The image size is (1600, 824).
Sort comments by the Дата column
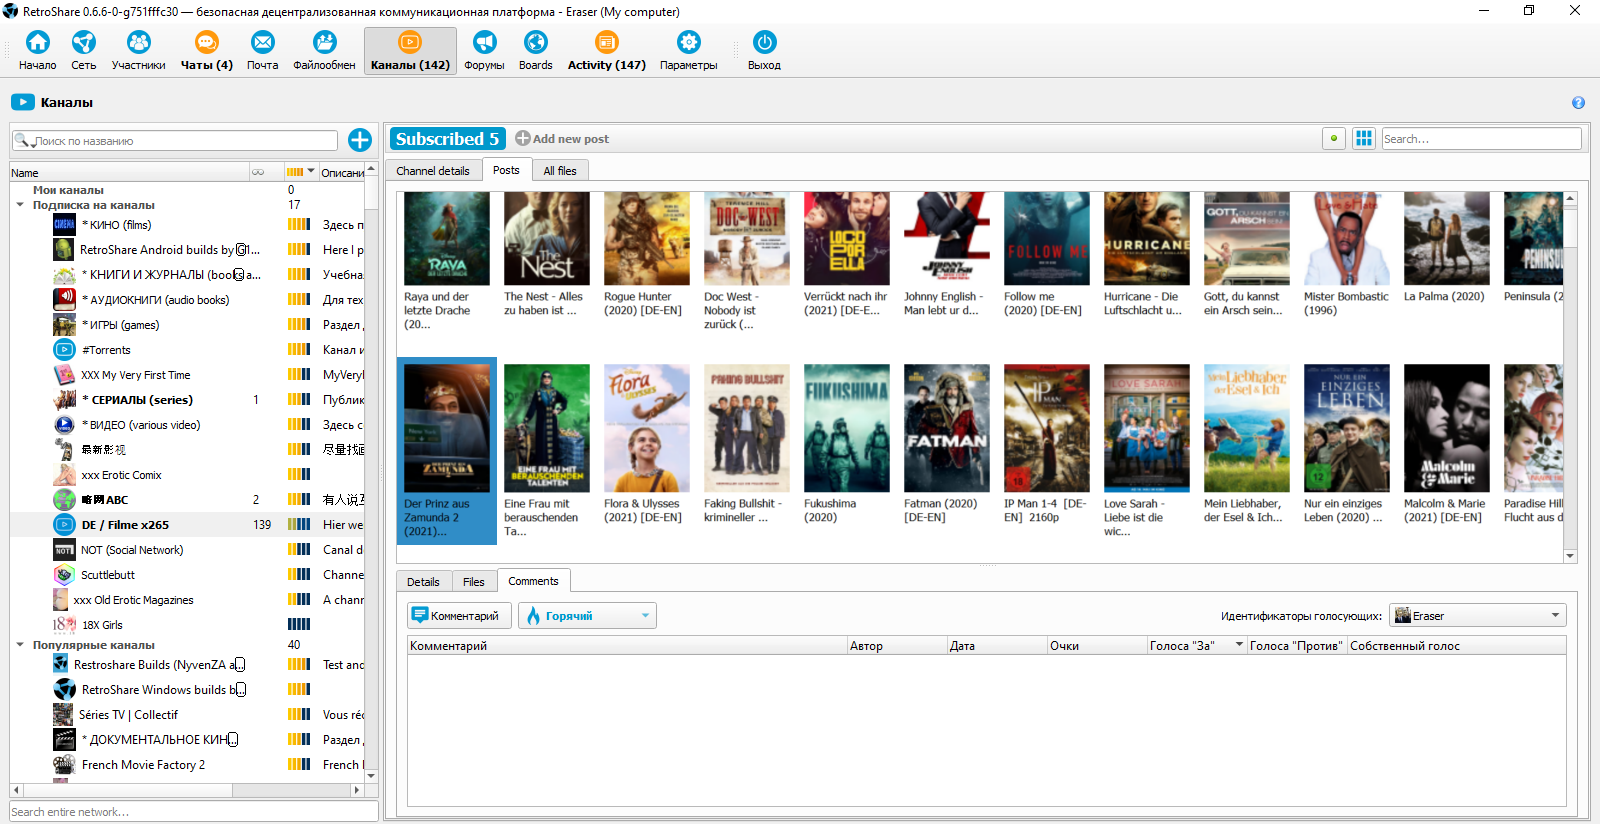click(997, 646)
